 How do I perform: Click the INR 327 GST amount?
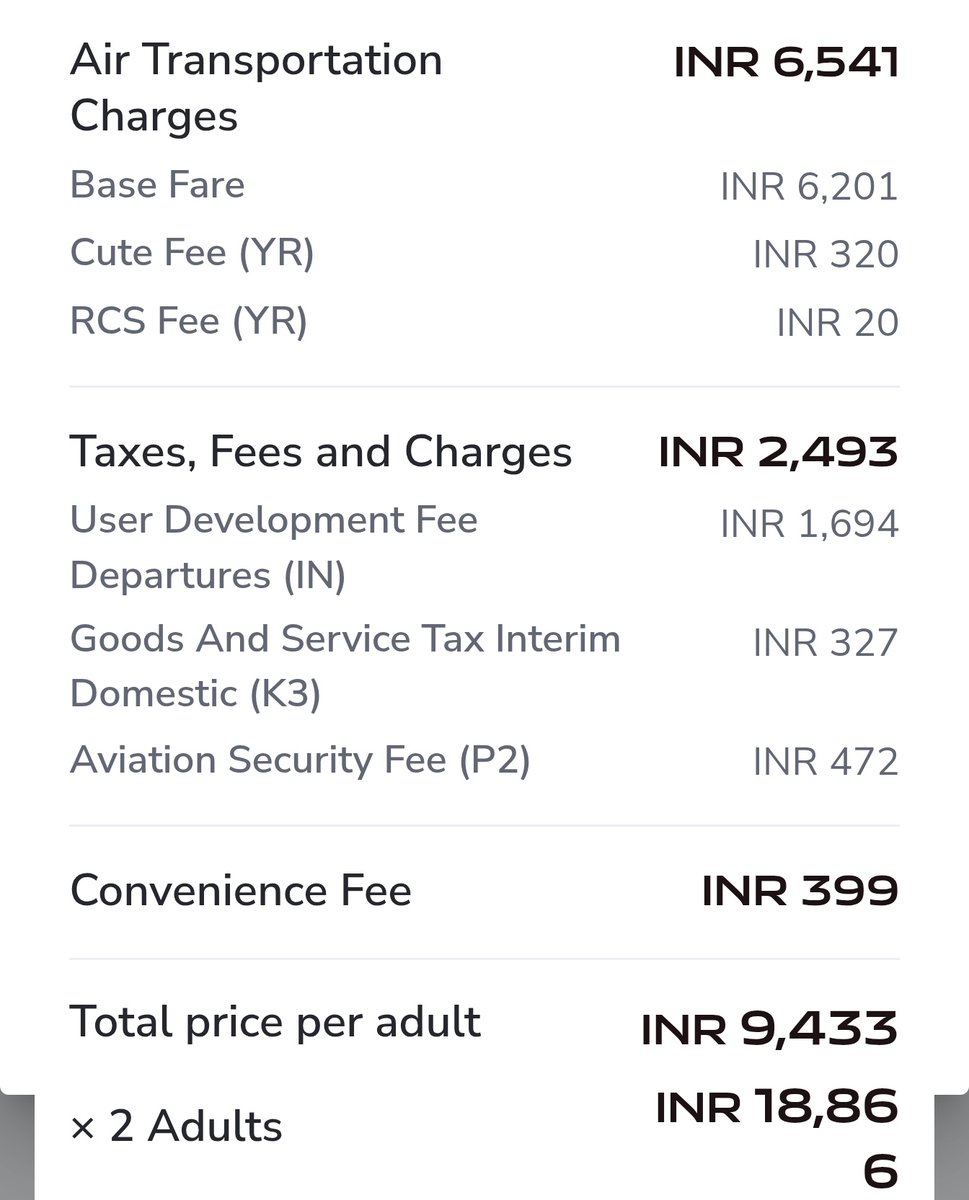[826, 643]
